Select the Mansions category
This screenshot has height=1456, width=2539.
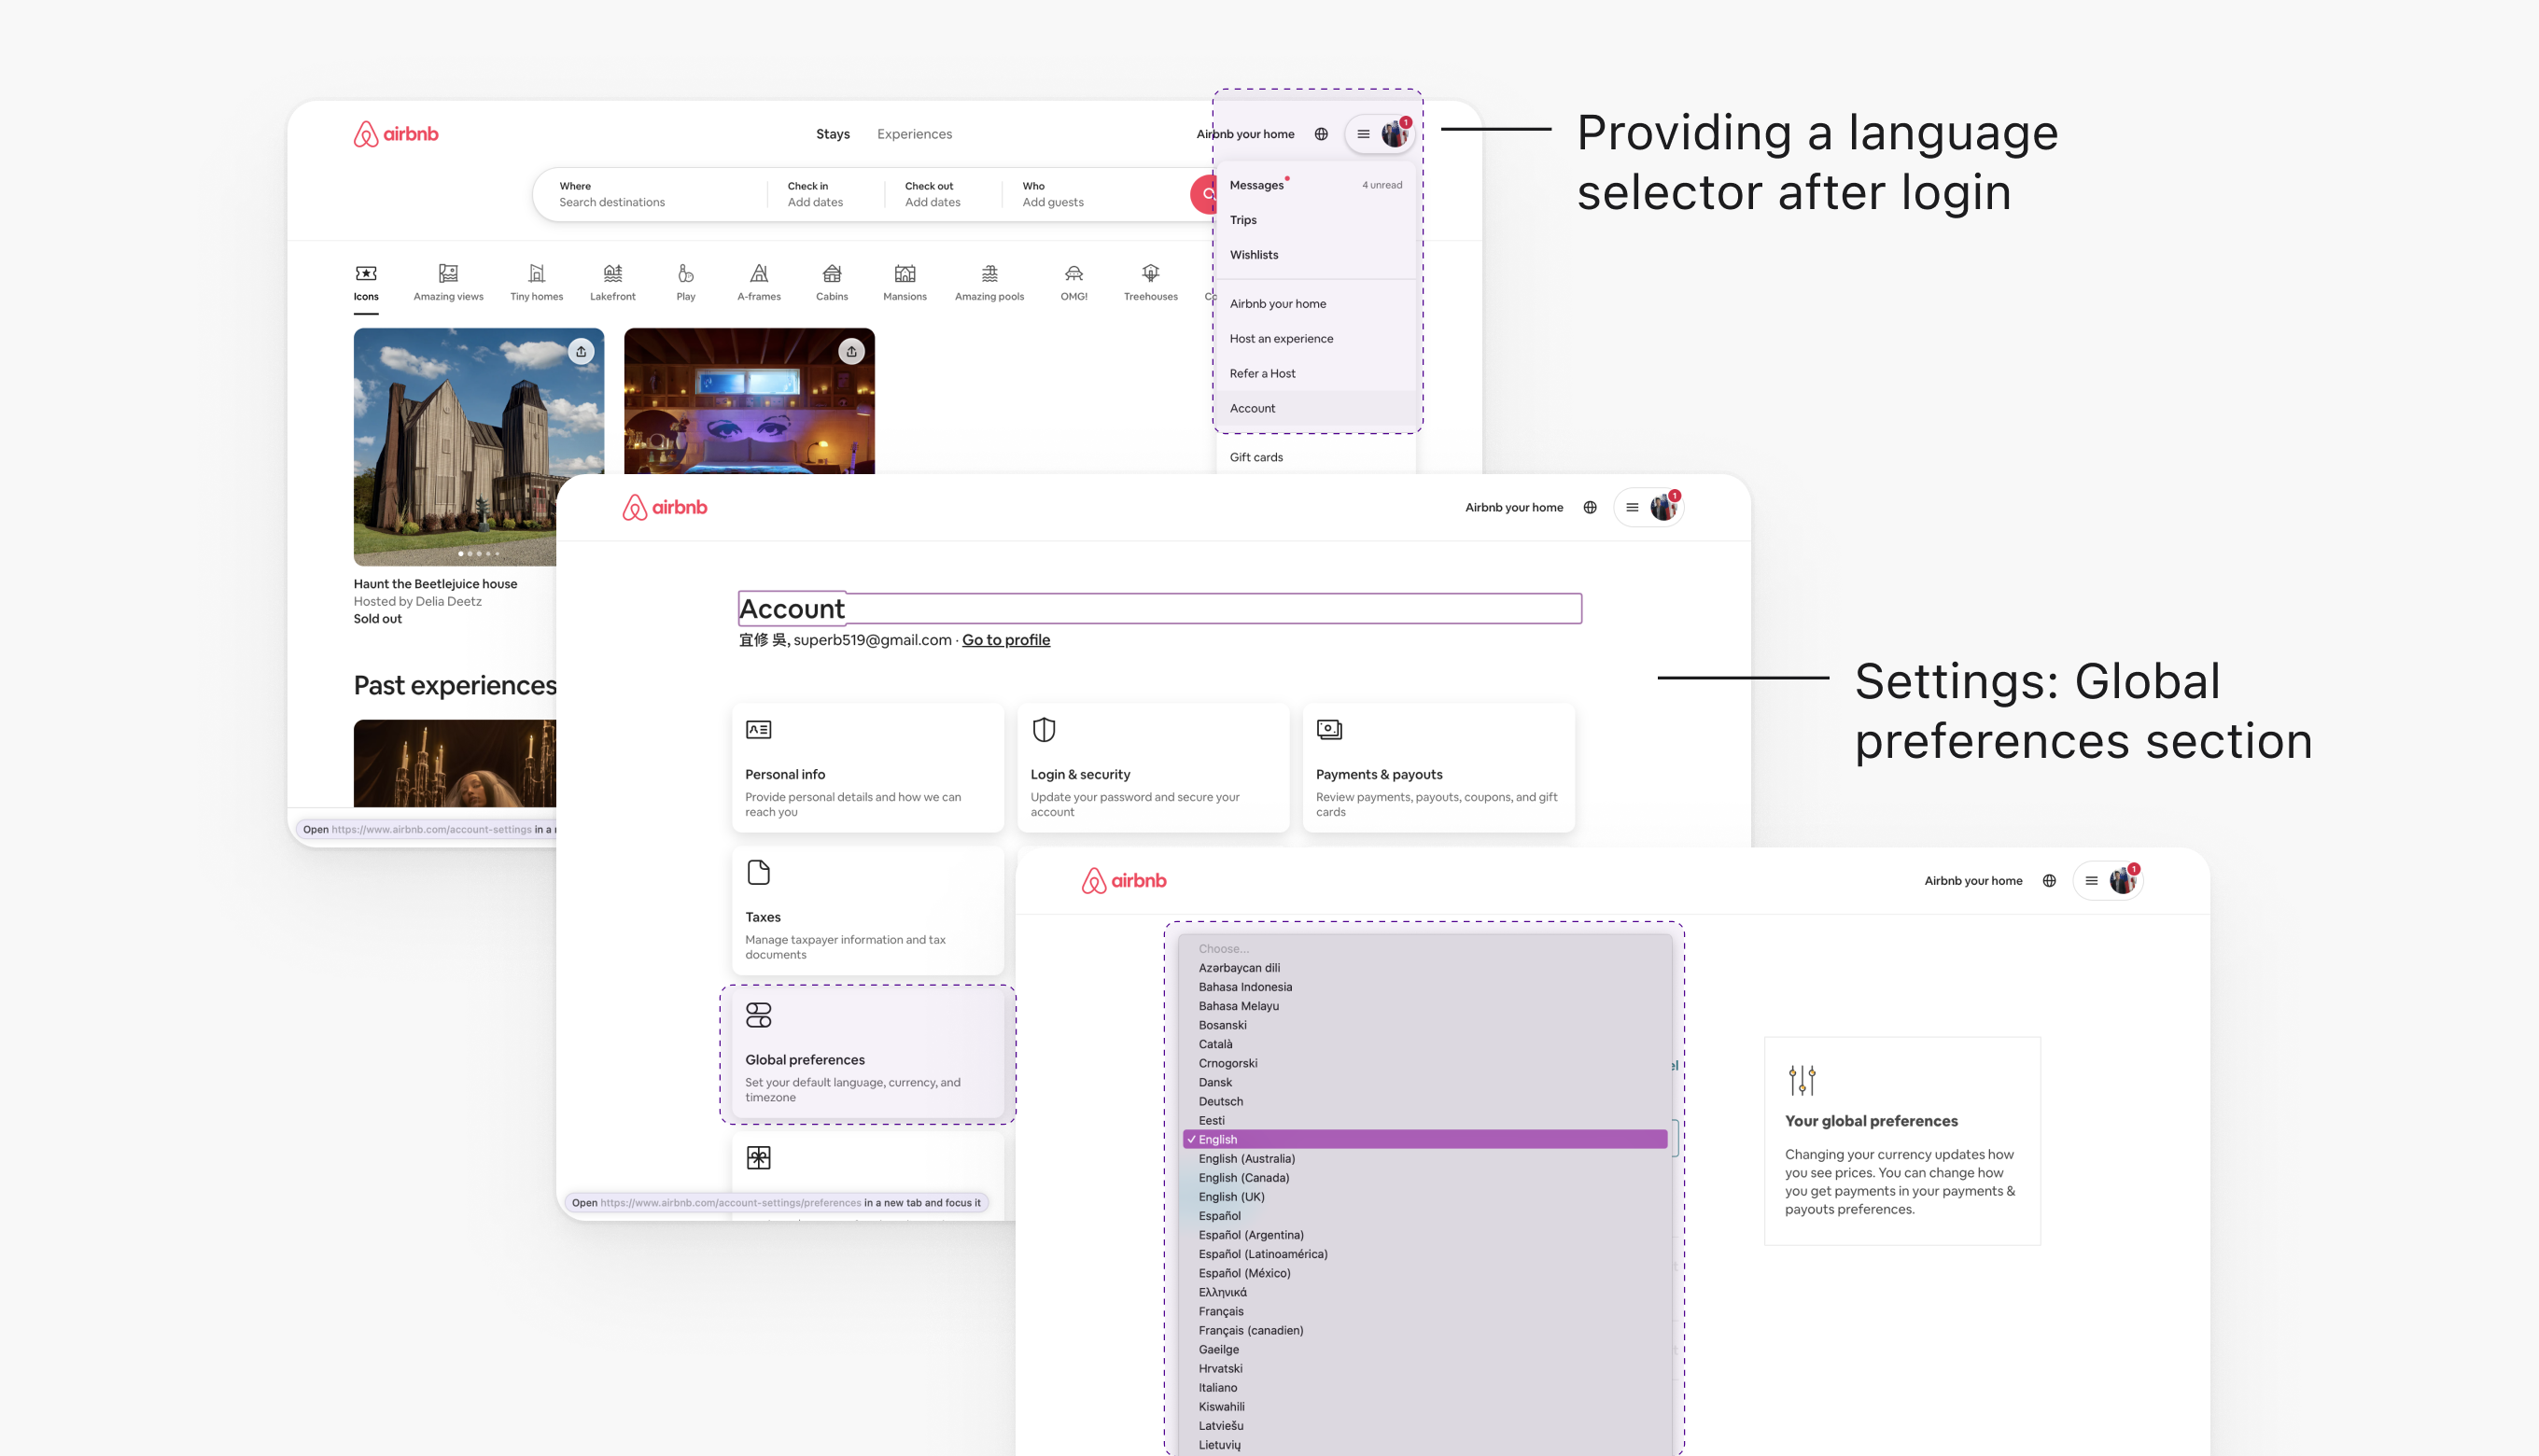[905, 283]
